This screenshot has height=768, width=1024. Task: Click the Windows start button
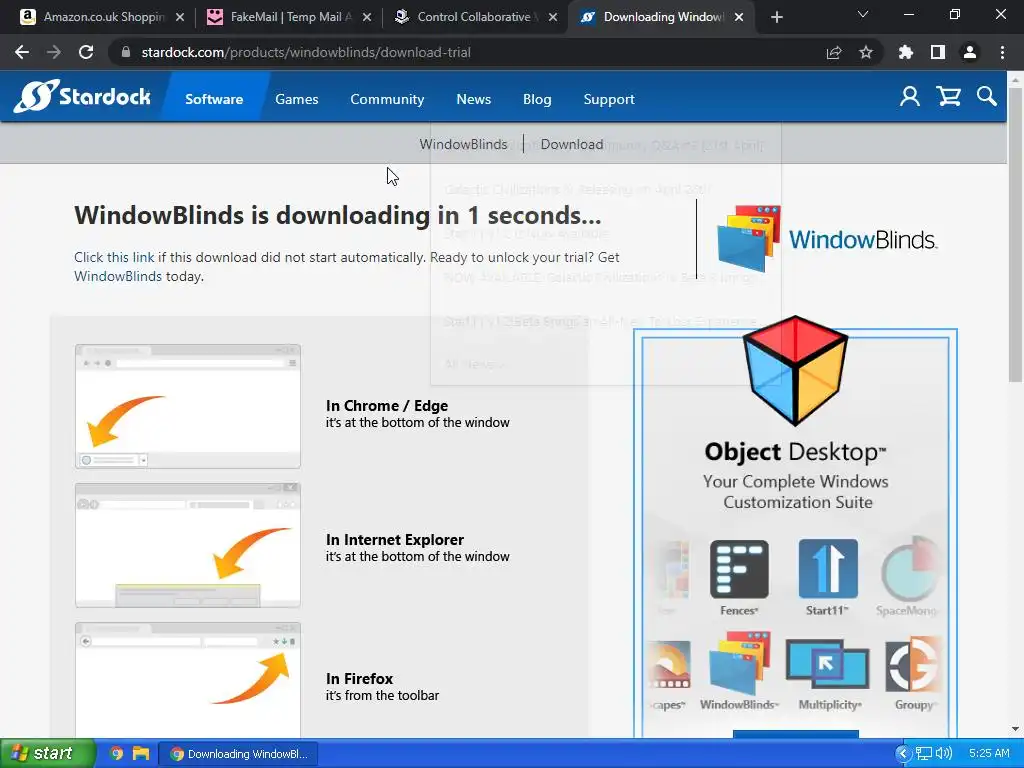coord(47,754)
